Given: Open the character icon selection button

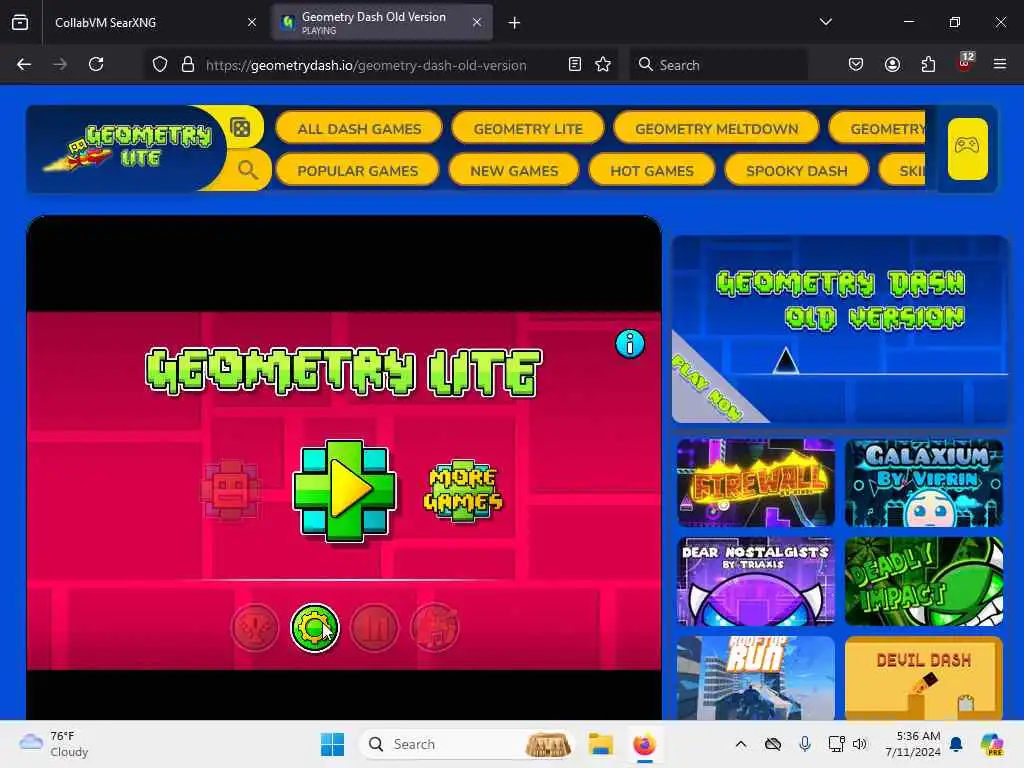Looking at the screenshot, I should click(231, 490).
